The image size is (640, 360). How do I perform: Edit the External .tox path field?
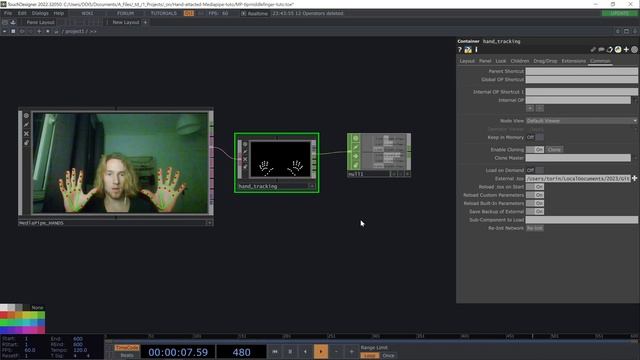578,178
